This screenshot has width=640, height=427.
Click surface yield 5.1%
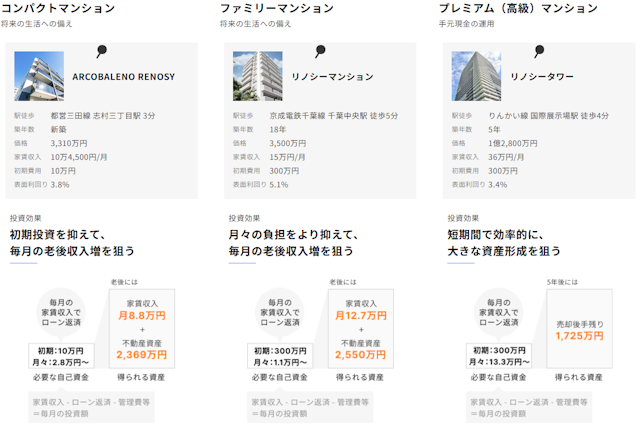coord(279,185)
